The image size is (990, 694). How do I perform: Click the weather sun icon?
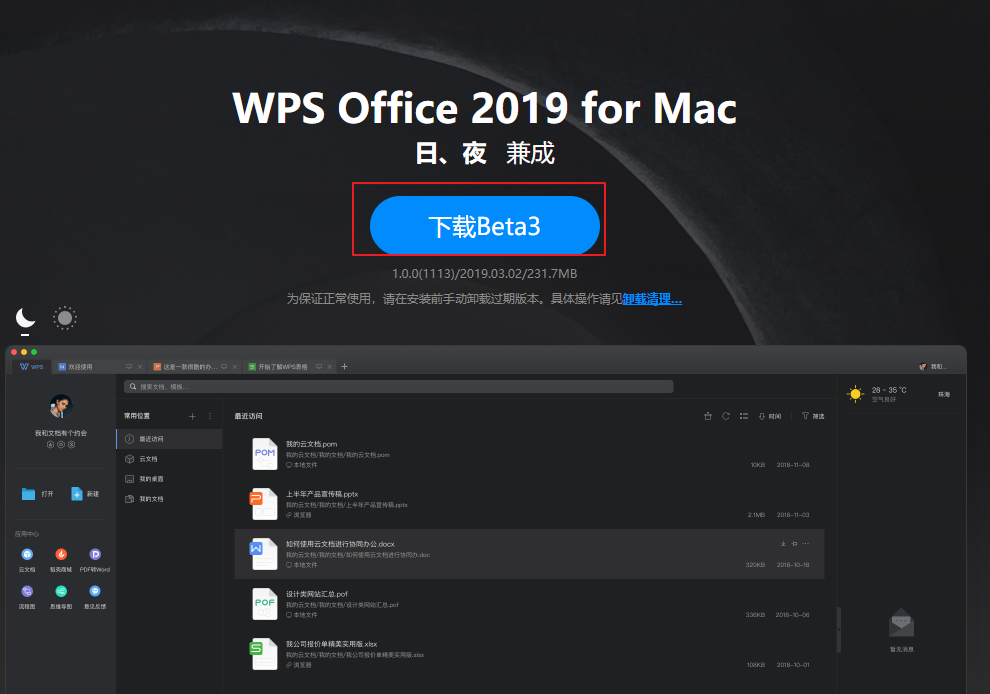pyautogui.click(x=856, y=394)
